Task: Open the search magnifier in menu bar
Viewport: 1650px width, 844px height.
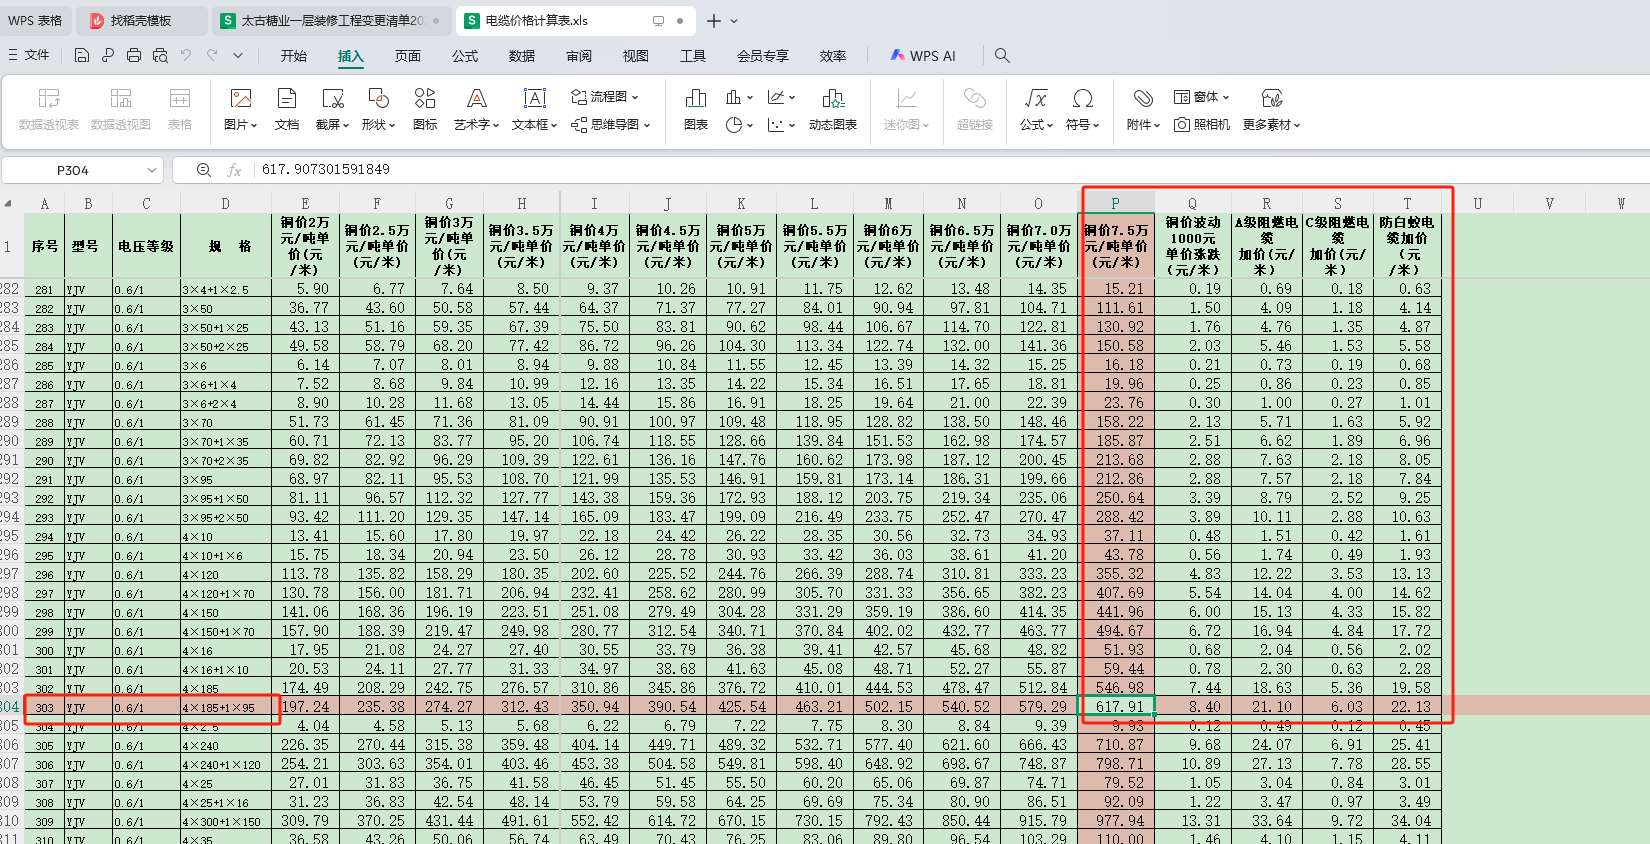Action: click(1002, 55)
